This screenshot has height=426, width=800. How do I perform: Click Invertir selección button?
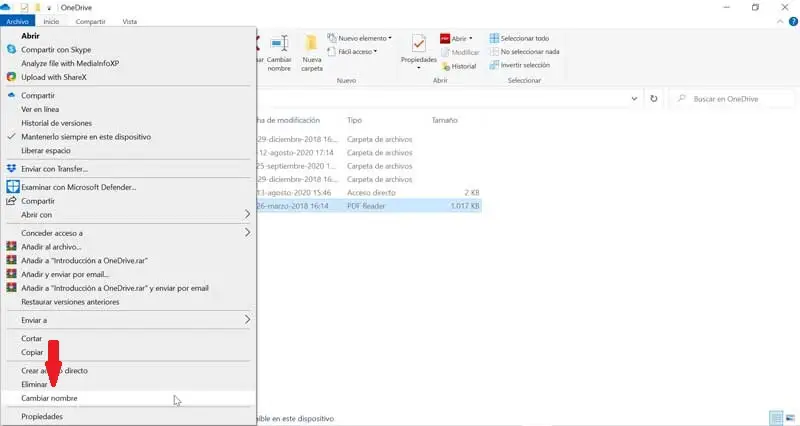(x=519, y=65)
